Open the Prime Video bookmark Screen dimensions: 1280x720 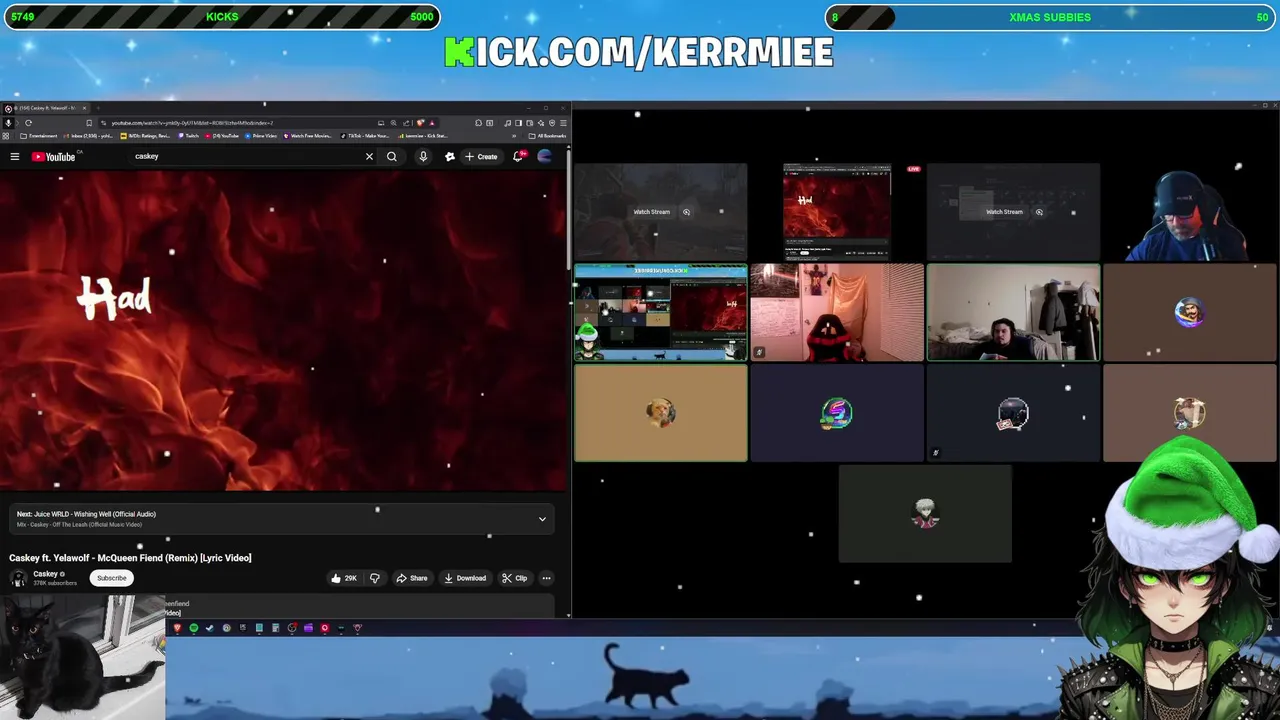click(x=261, y=136)
